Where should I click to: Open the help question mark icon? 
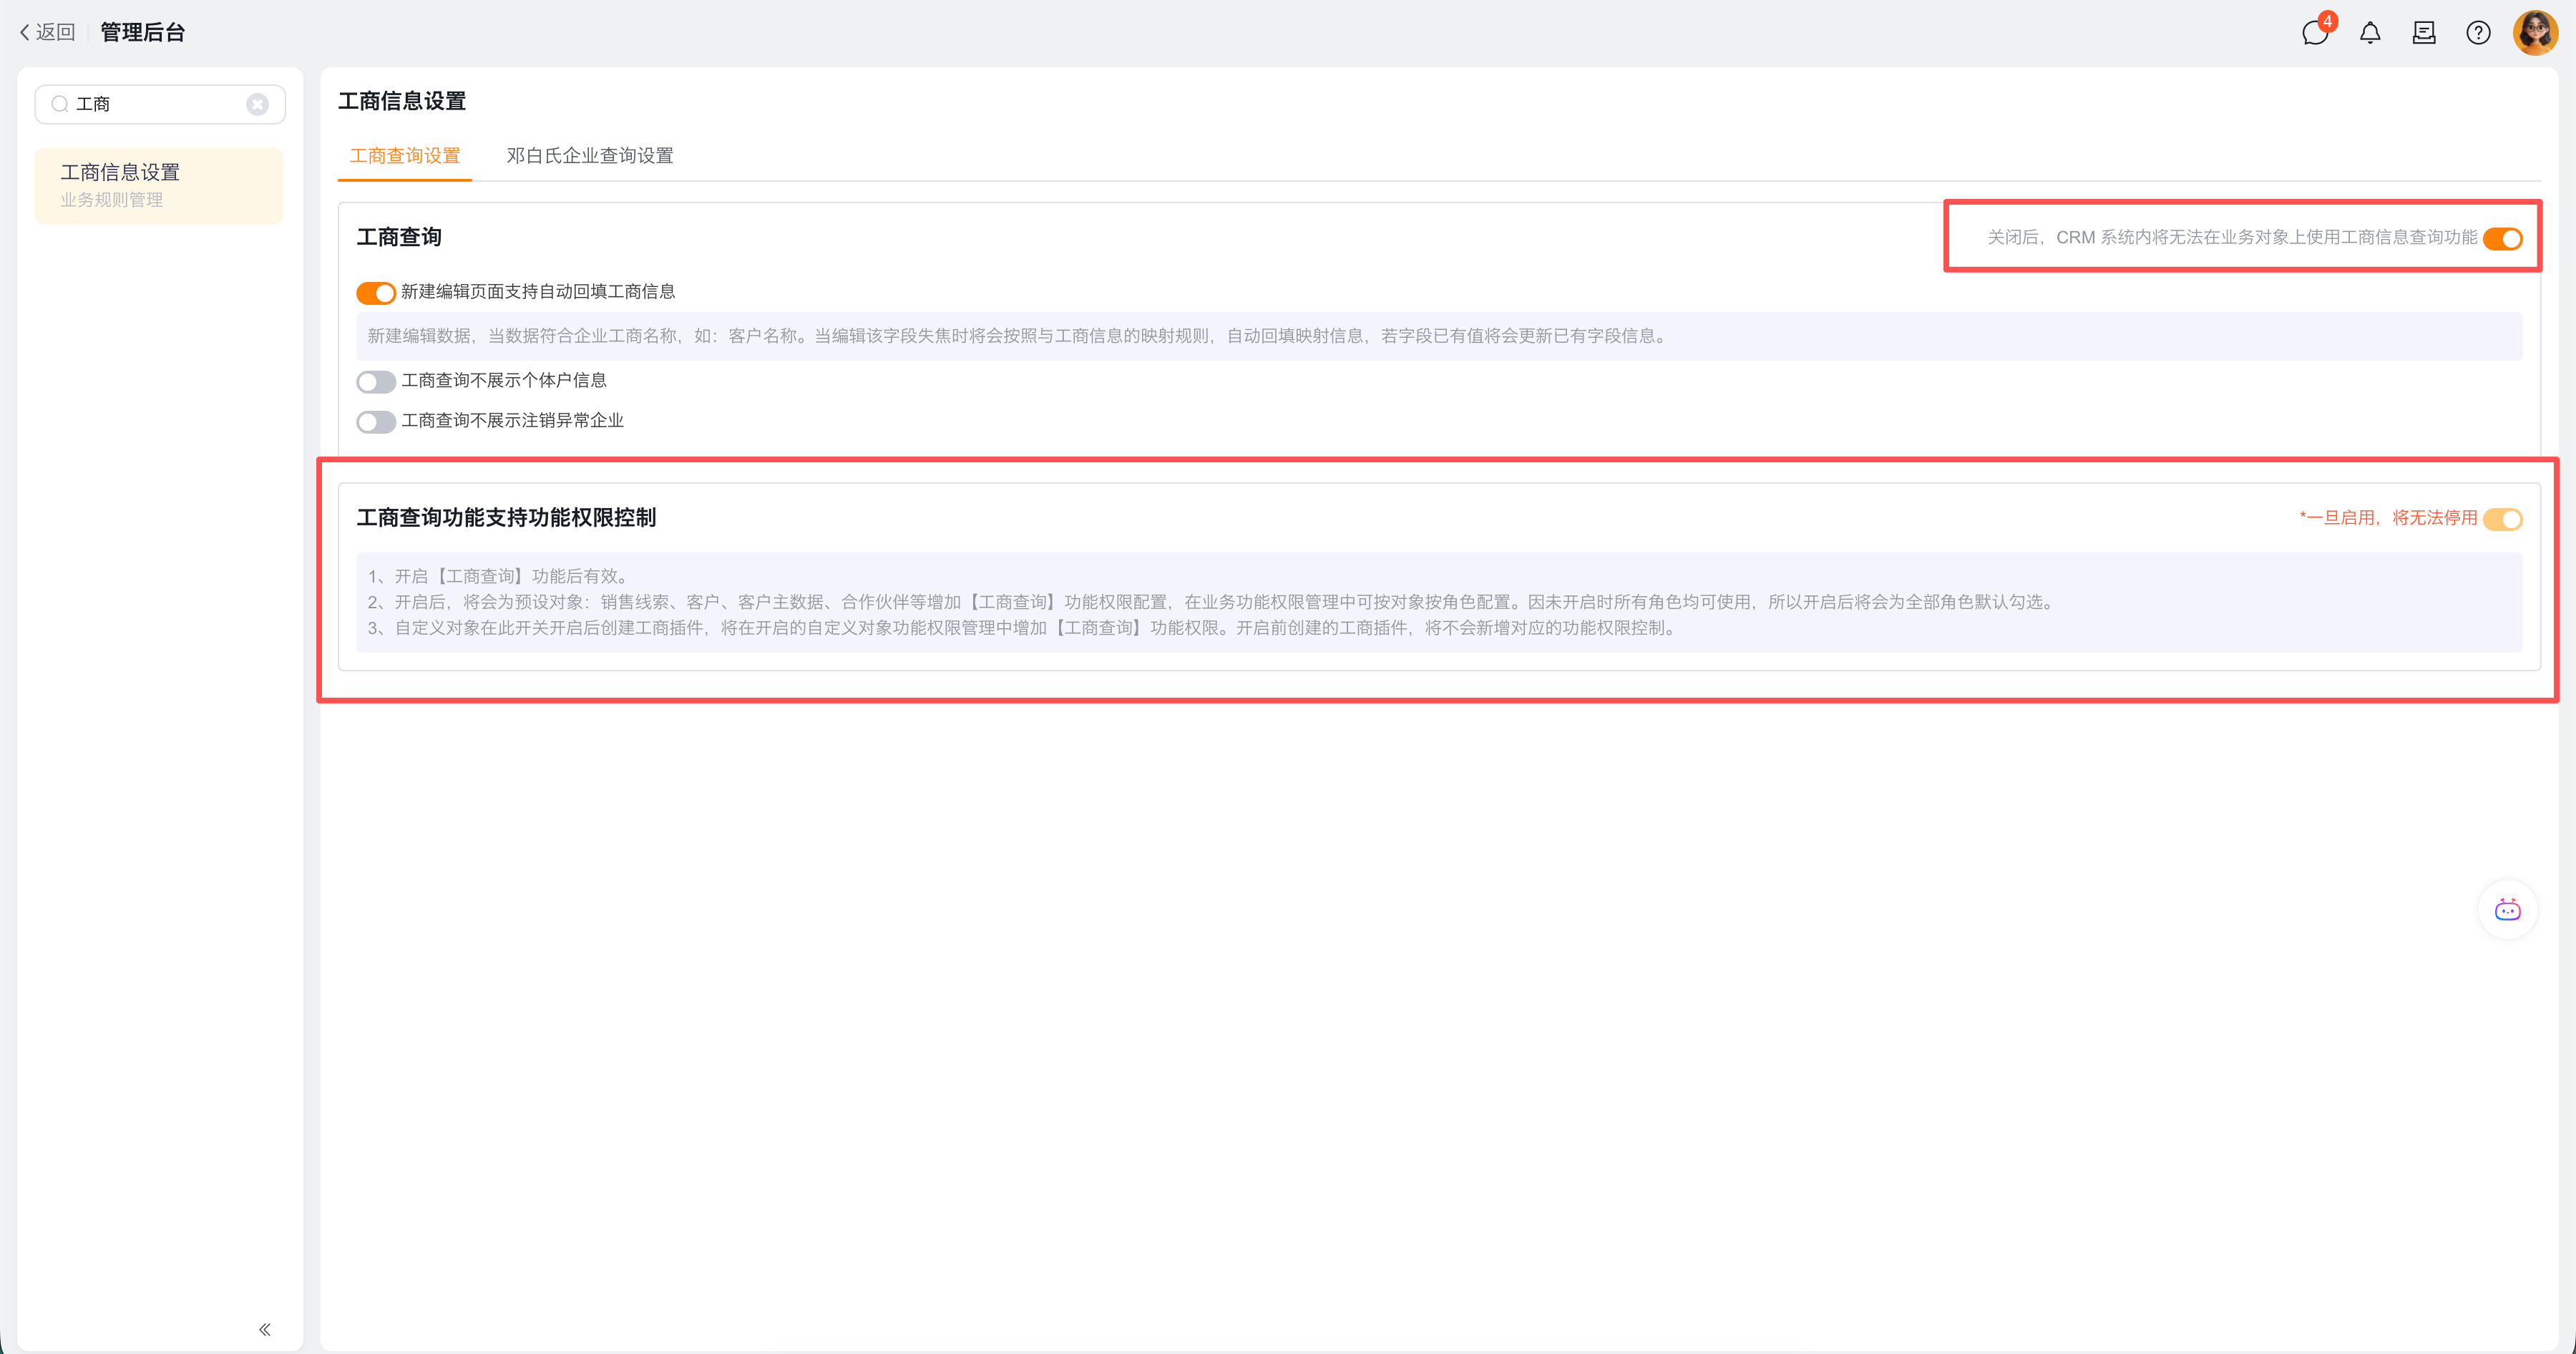tap(2478, 33)
